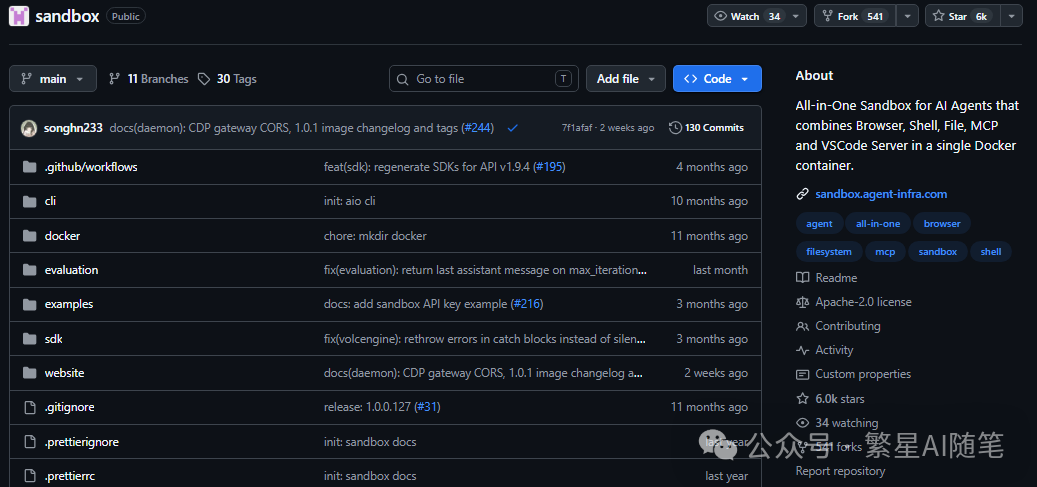This screenshot has width=1037, height=487.
Task: Open the sandbox repository name link
Action: [67, 17]
